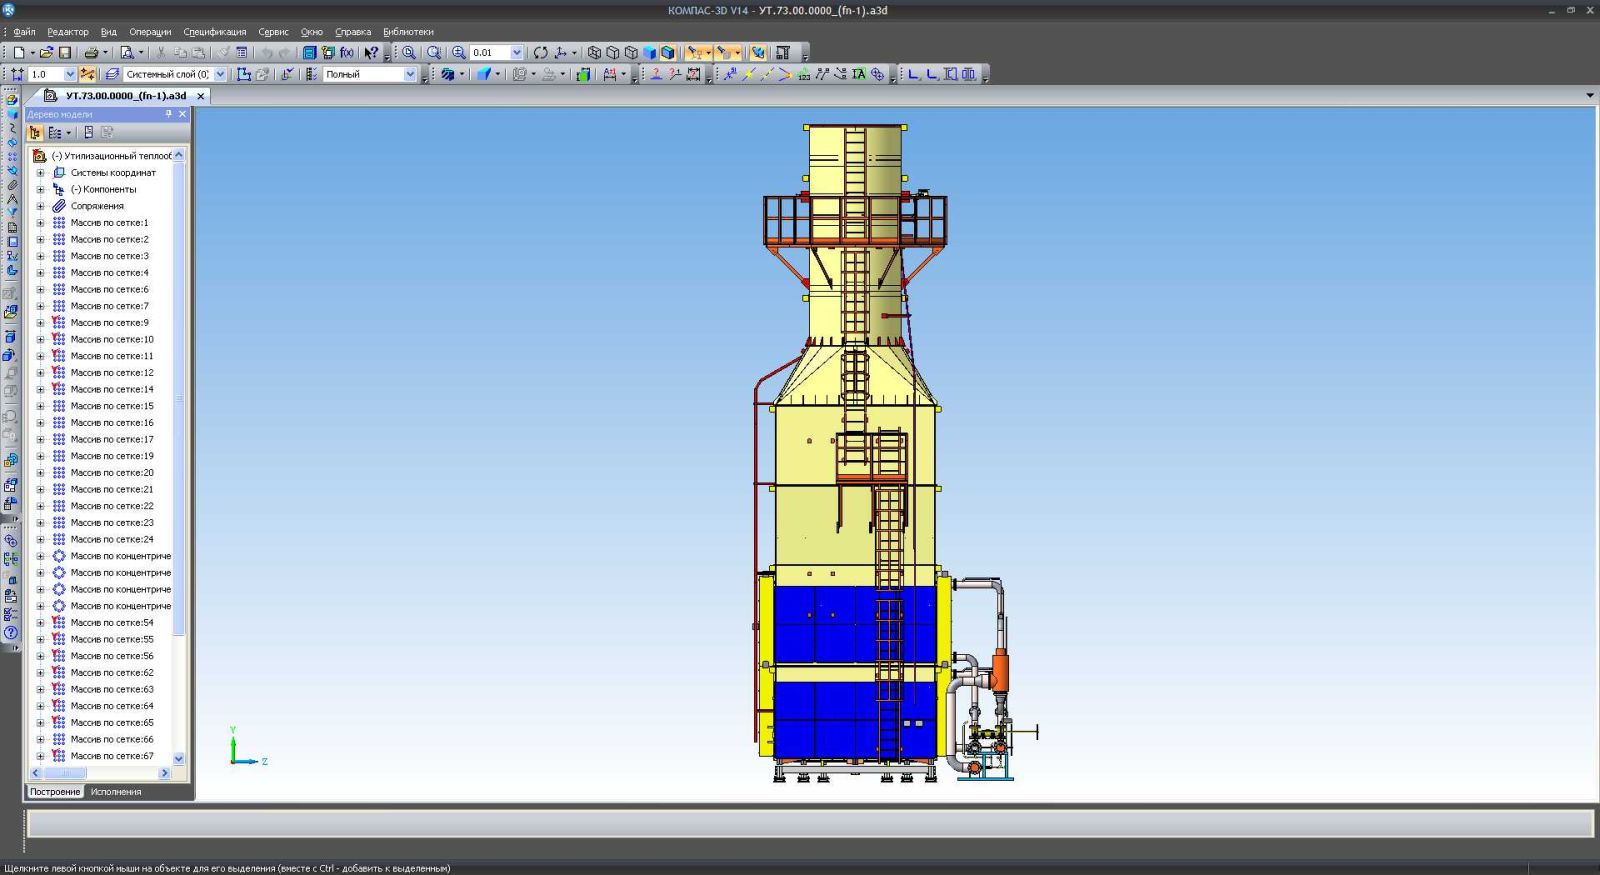Open the print preview icon

coord(127,52)
